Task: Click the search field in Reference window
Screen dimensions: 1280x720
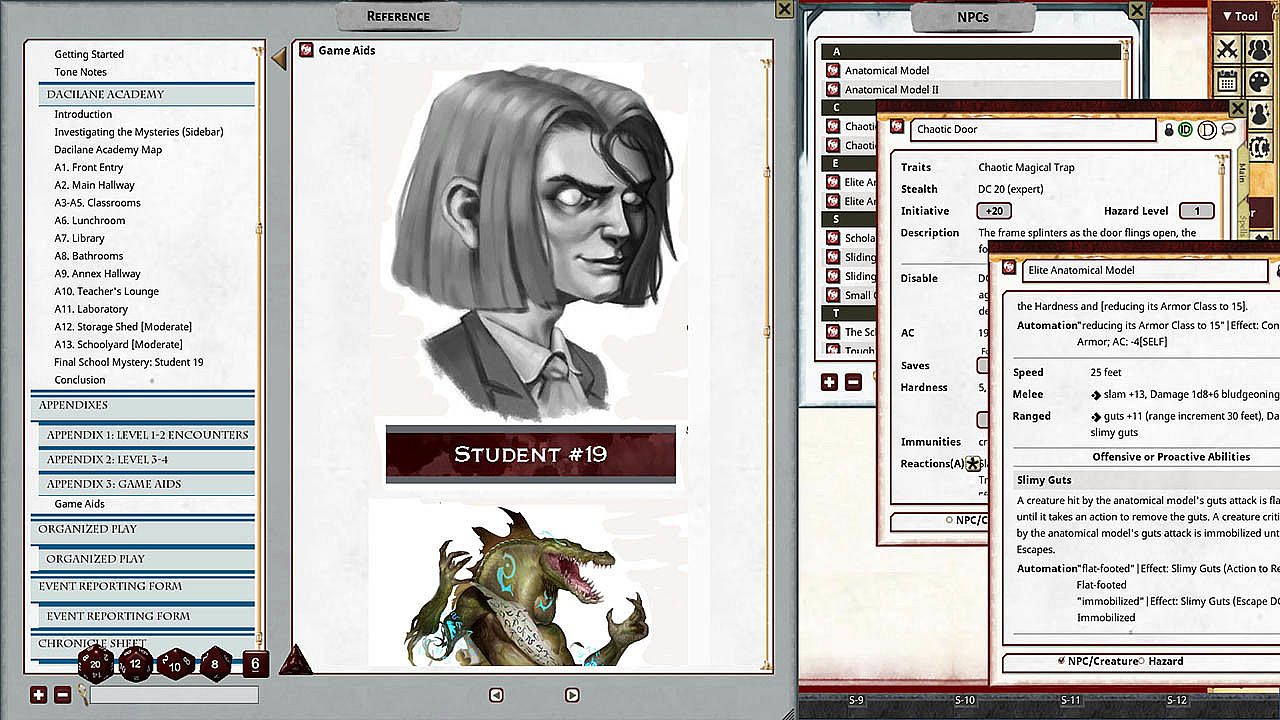Action: click(x=174, y=694)
